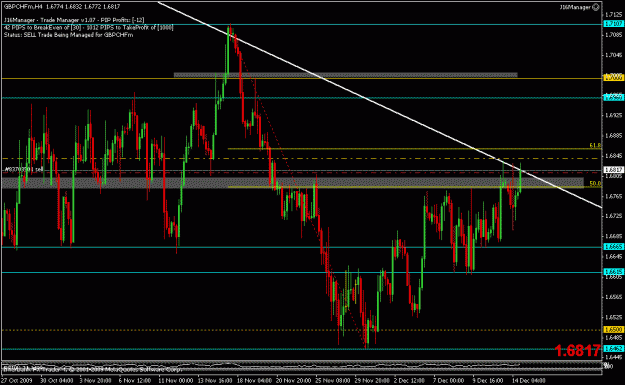The height and width of the screenshot is (385, 625).
Task: Select the upper grey rectangle zone
Action: coord(346,75)
